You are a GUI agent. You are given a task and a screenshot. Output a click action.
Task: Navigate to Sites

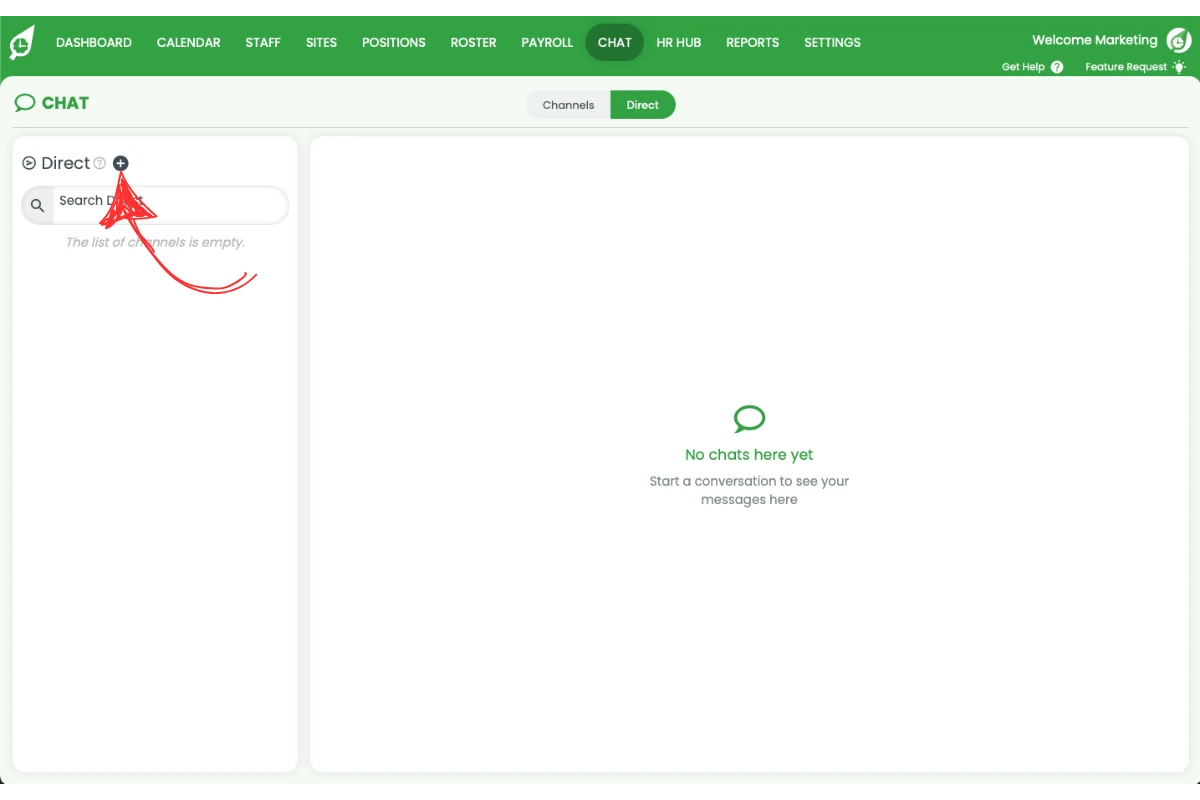[x=321, y=43]
